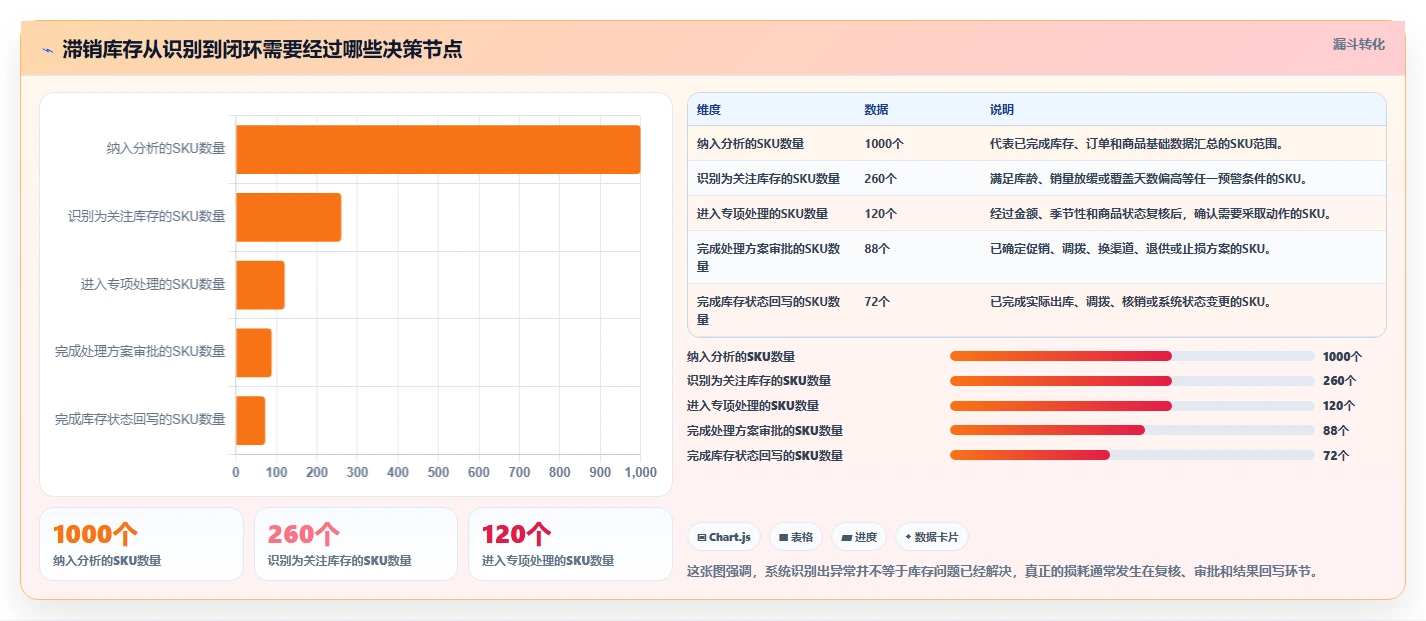Select the 进度 chip
This screenshot has width=1426, height=621.
pyautogui.click(x=859, y=537)
